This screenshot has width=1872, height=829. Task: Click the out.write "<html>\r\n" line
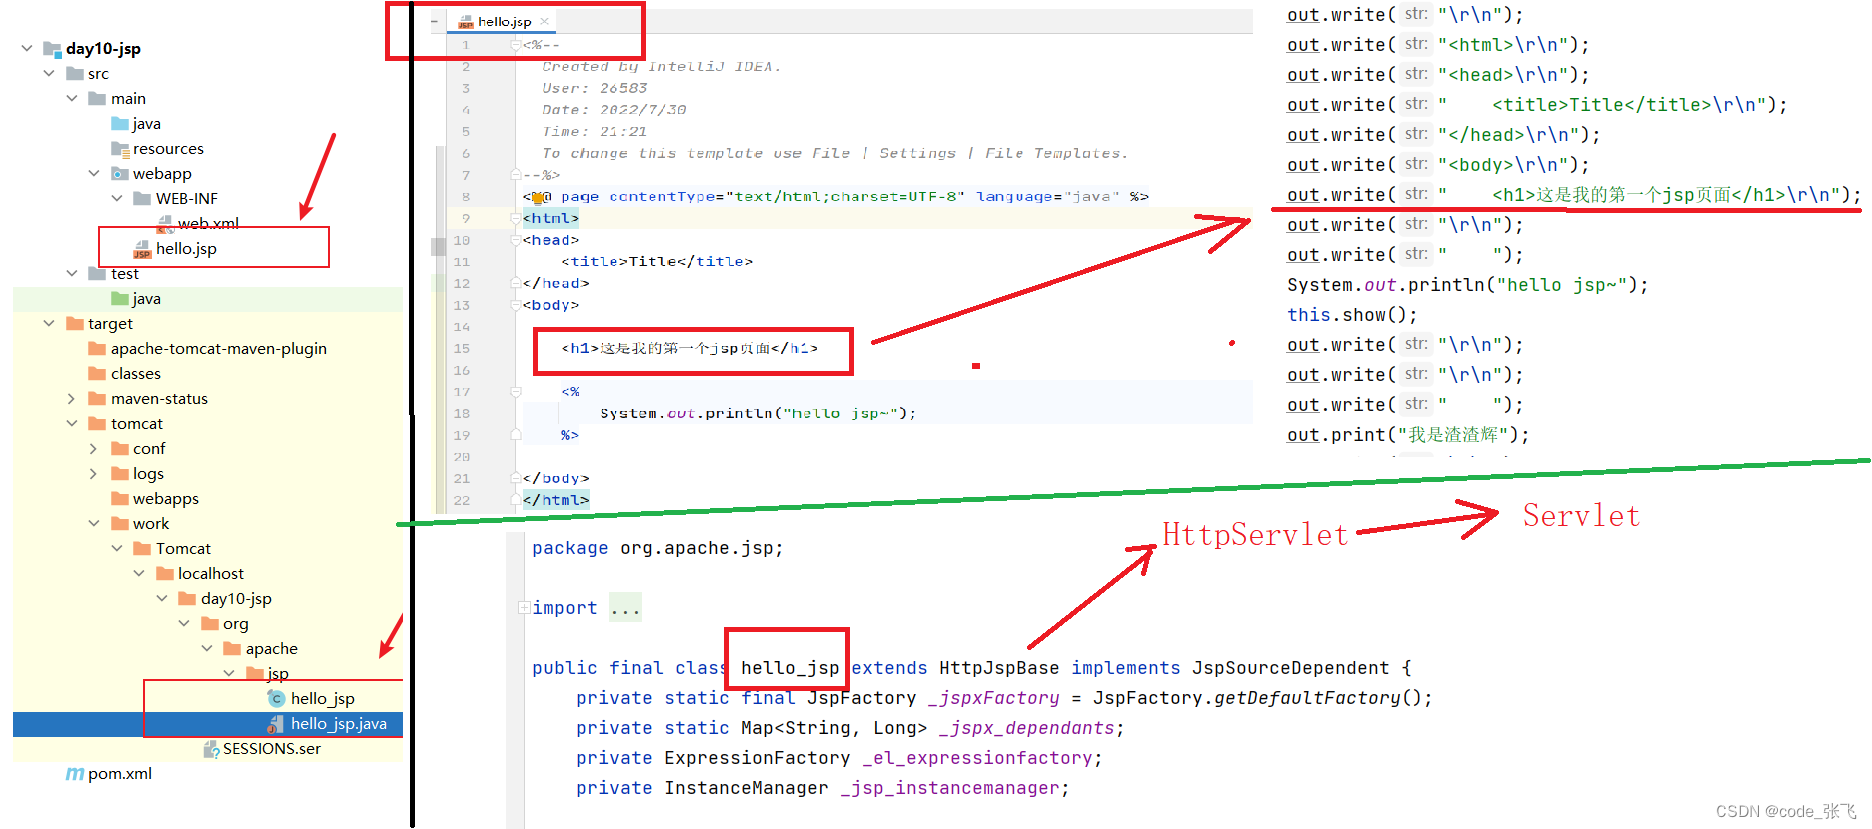click(1438, 45)
